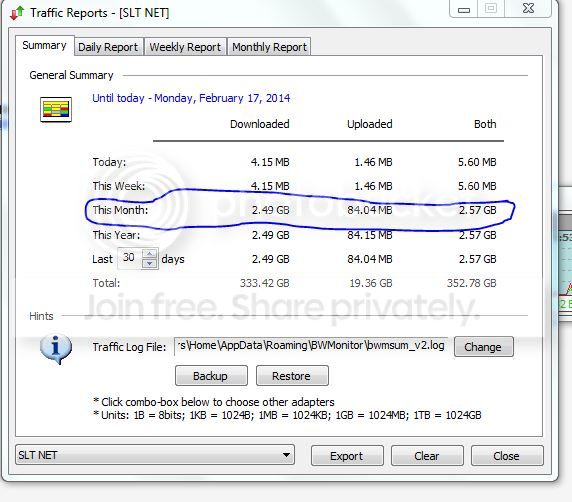Increase the Last days value with the up arrow
The height and width of the screenshot is (502, 572).
pos(150,253)
